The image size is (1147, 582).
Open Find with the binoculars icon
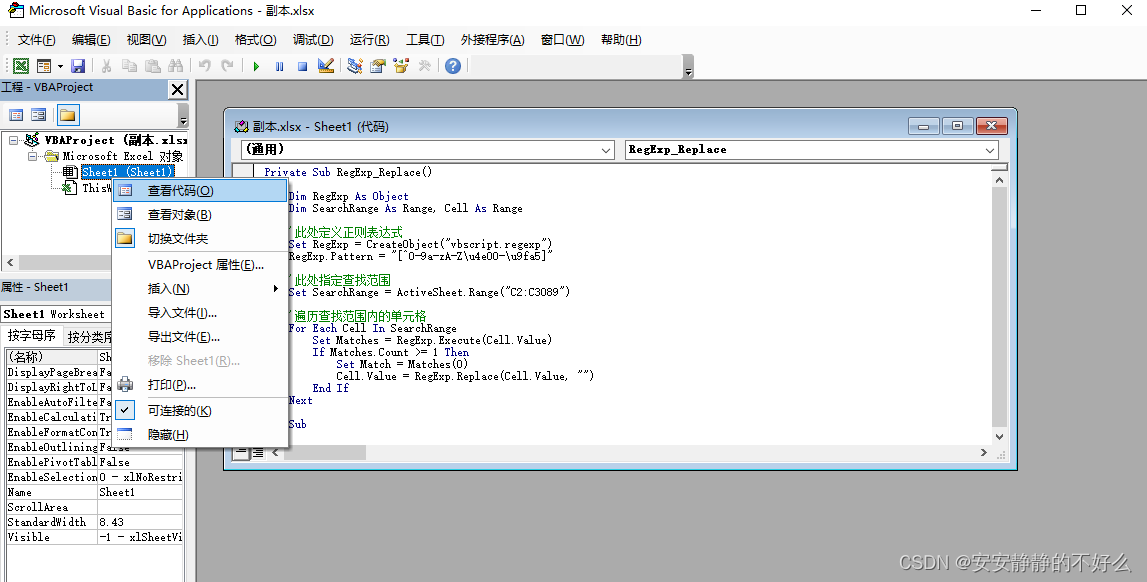[176, 66]
